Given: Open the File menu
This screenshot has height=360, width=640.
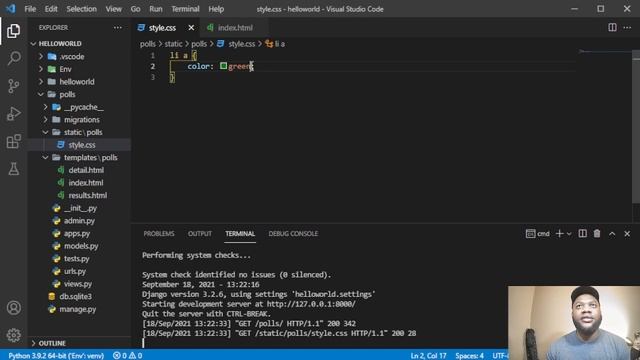Looking at the screenshot, I should click(30, 9).
